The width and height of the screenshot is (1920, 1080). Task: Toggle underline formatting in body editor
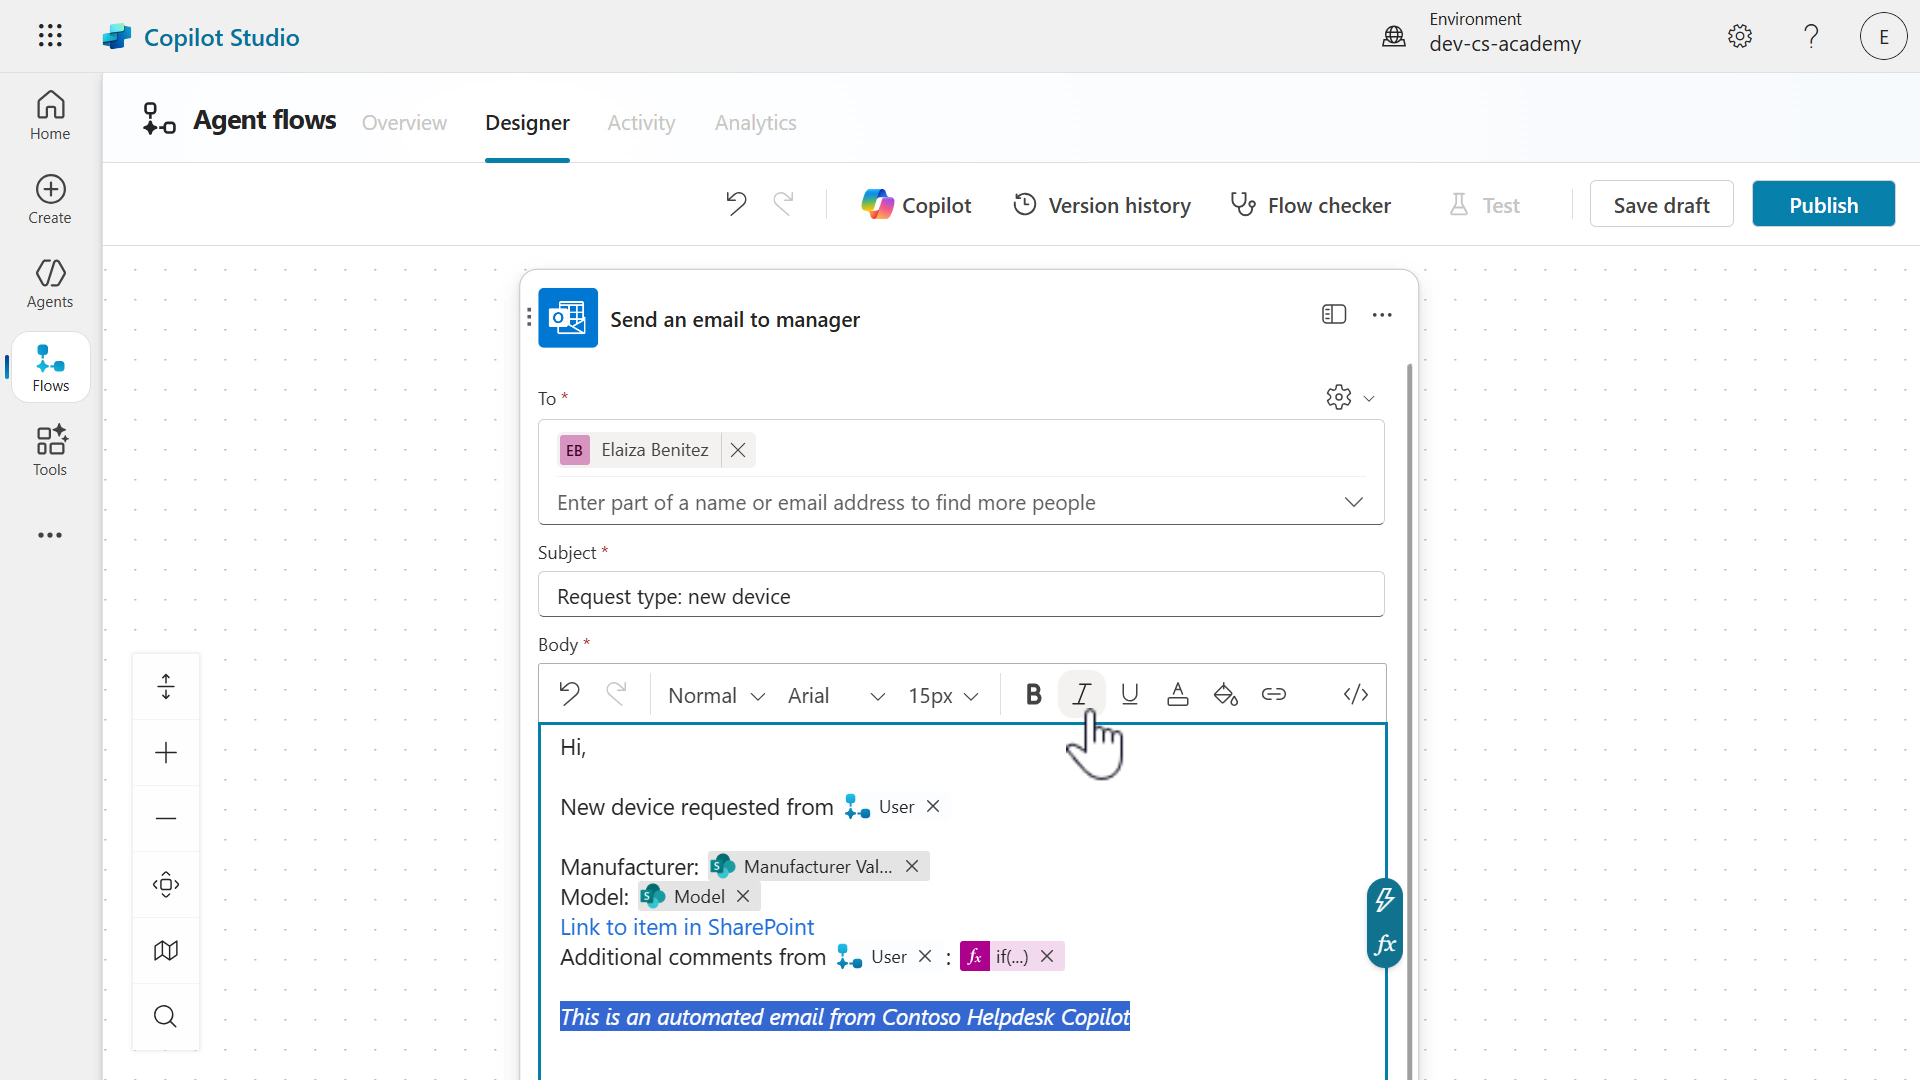tap(1130, 695)
